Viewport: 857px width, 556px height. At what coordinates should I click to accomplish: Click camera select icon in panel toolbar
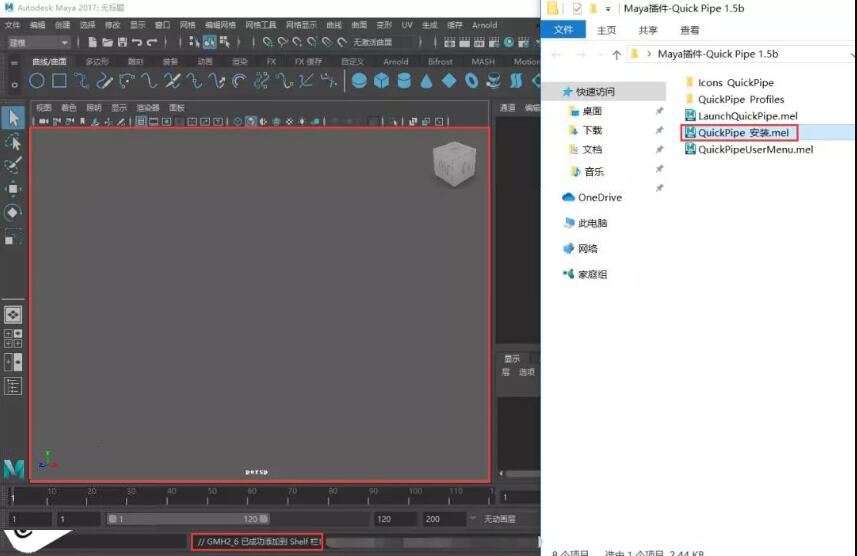tap(44, 121)
